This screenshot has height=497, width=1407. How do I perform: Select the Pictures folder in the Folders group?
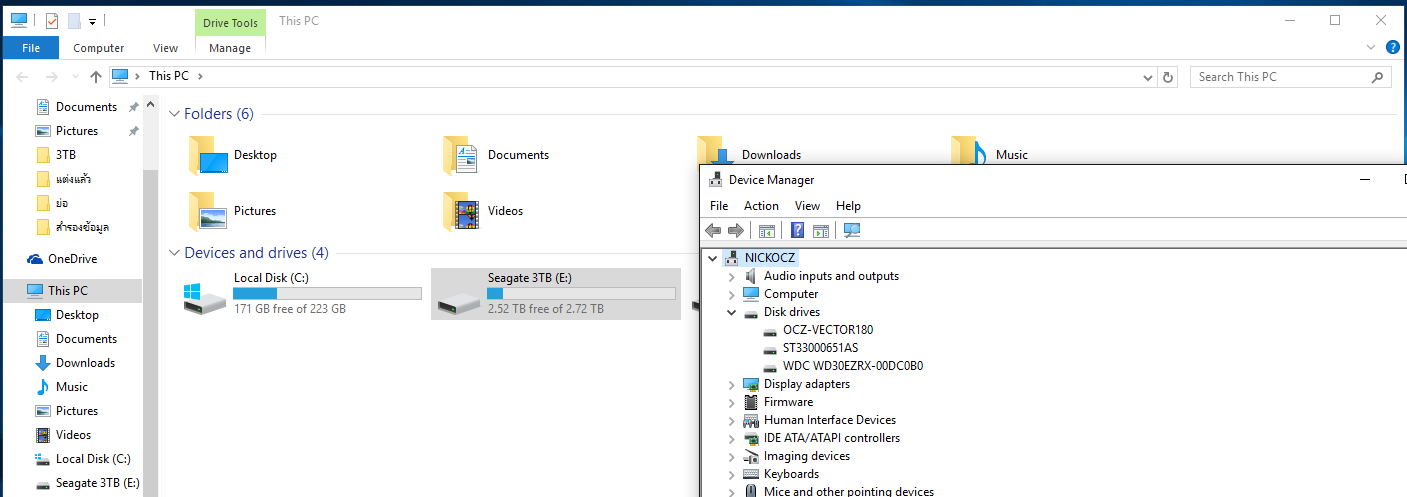pyautogui.click(x=231, y=211)
